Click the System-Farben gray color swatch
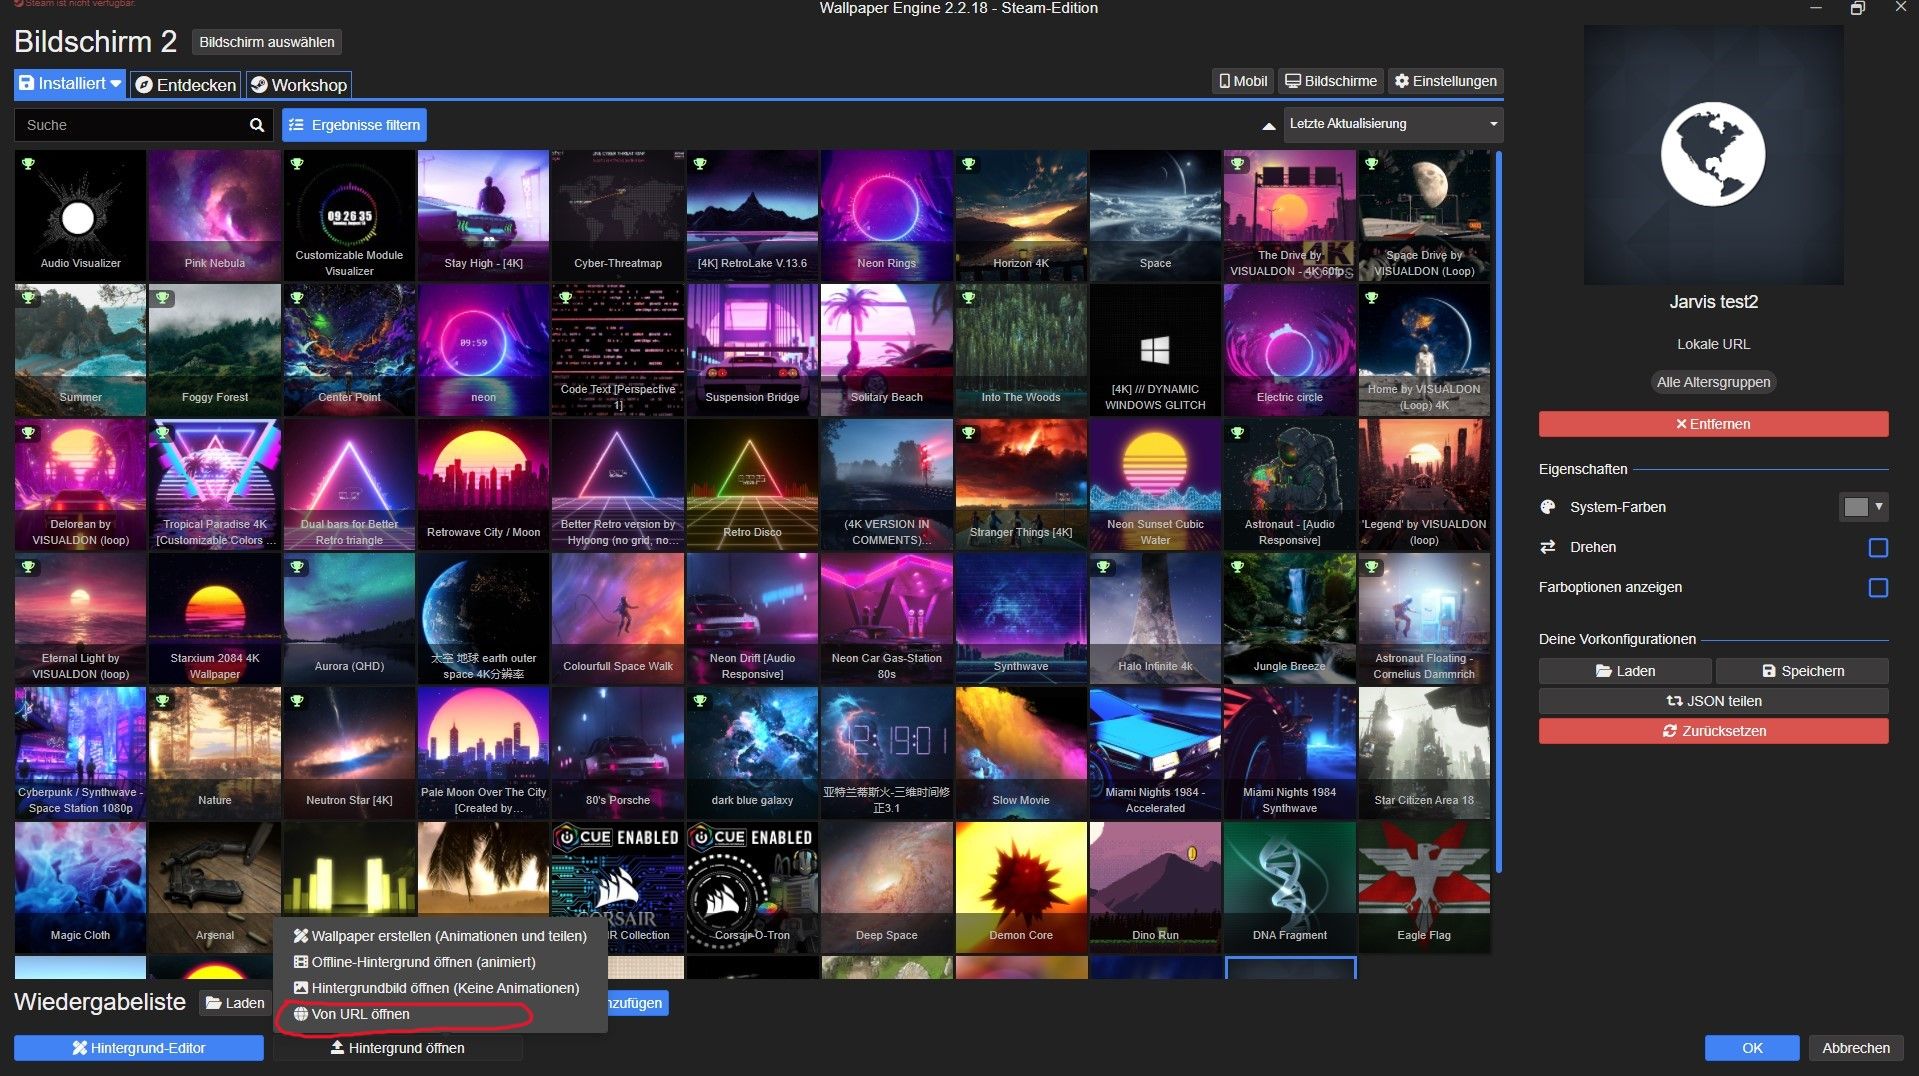 click(x=1856, y=507)
